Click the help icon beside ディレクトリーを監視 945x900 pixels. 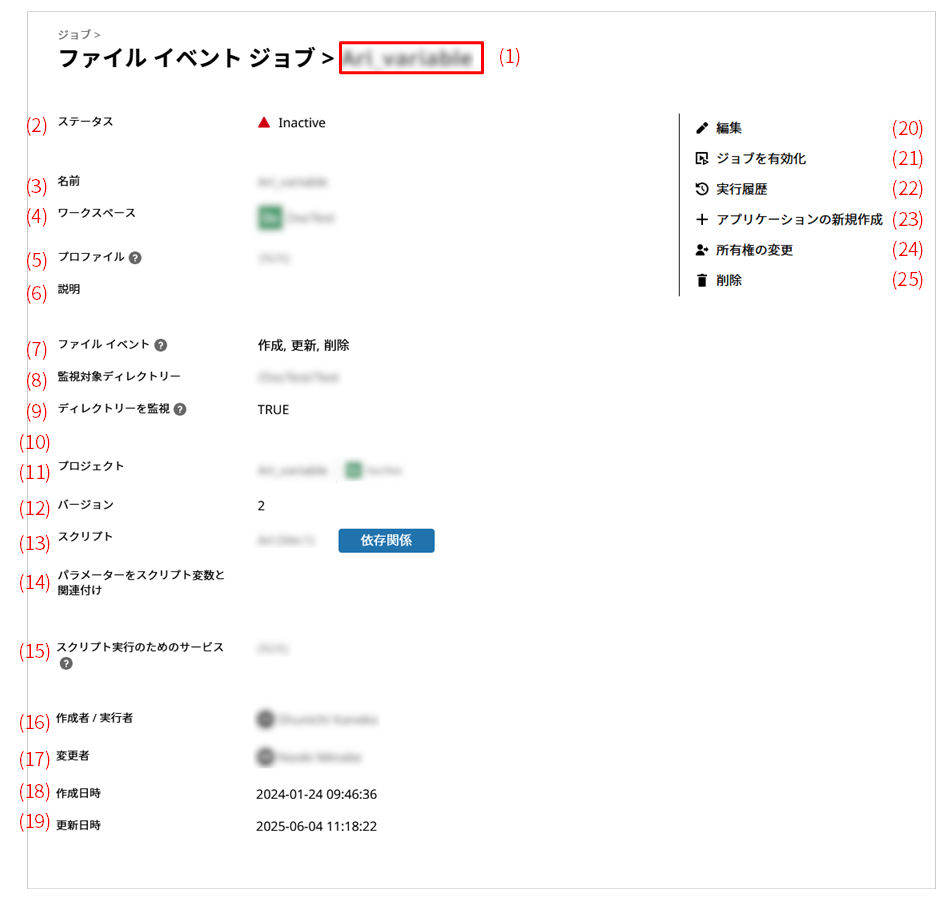(181, 409)
